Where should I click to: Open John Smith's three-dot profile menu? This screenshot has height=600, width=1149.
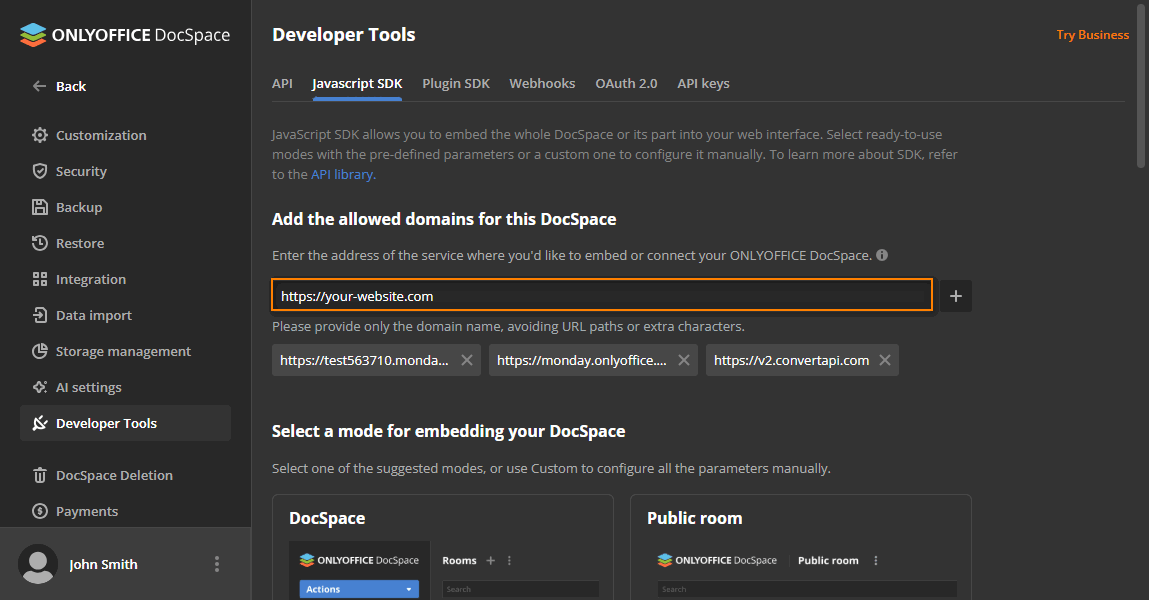[x=217, y=564]
